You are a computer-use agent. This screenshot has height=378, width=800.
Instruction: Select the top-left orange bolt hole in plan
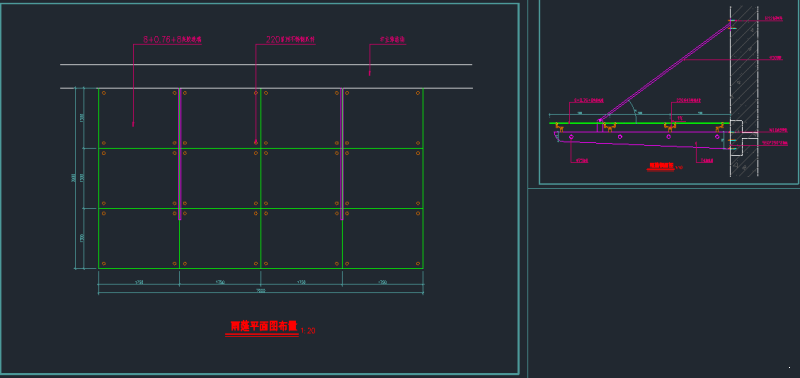(x=104, y=93)
